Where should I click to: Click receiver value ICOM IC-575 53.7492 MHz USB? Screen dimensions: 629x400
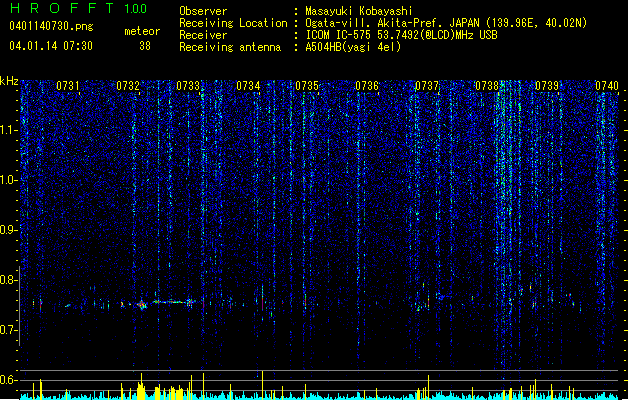tap(401, 35)
